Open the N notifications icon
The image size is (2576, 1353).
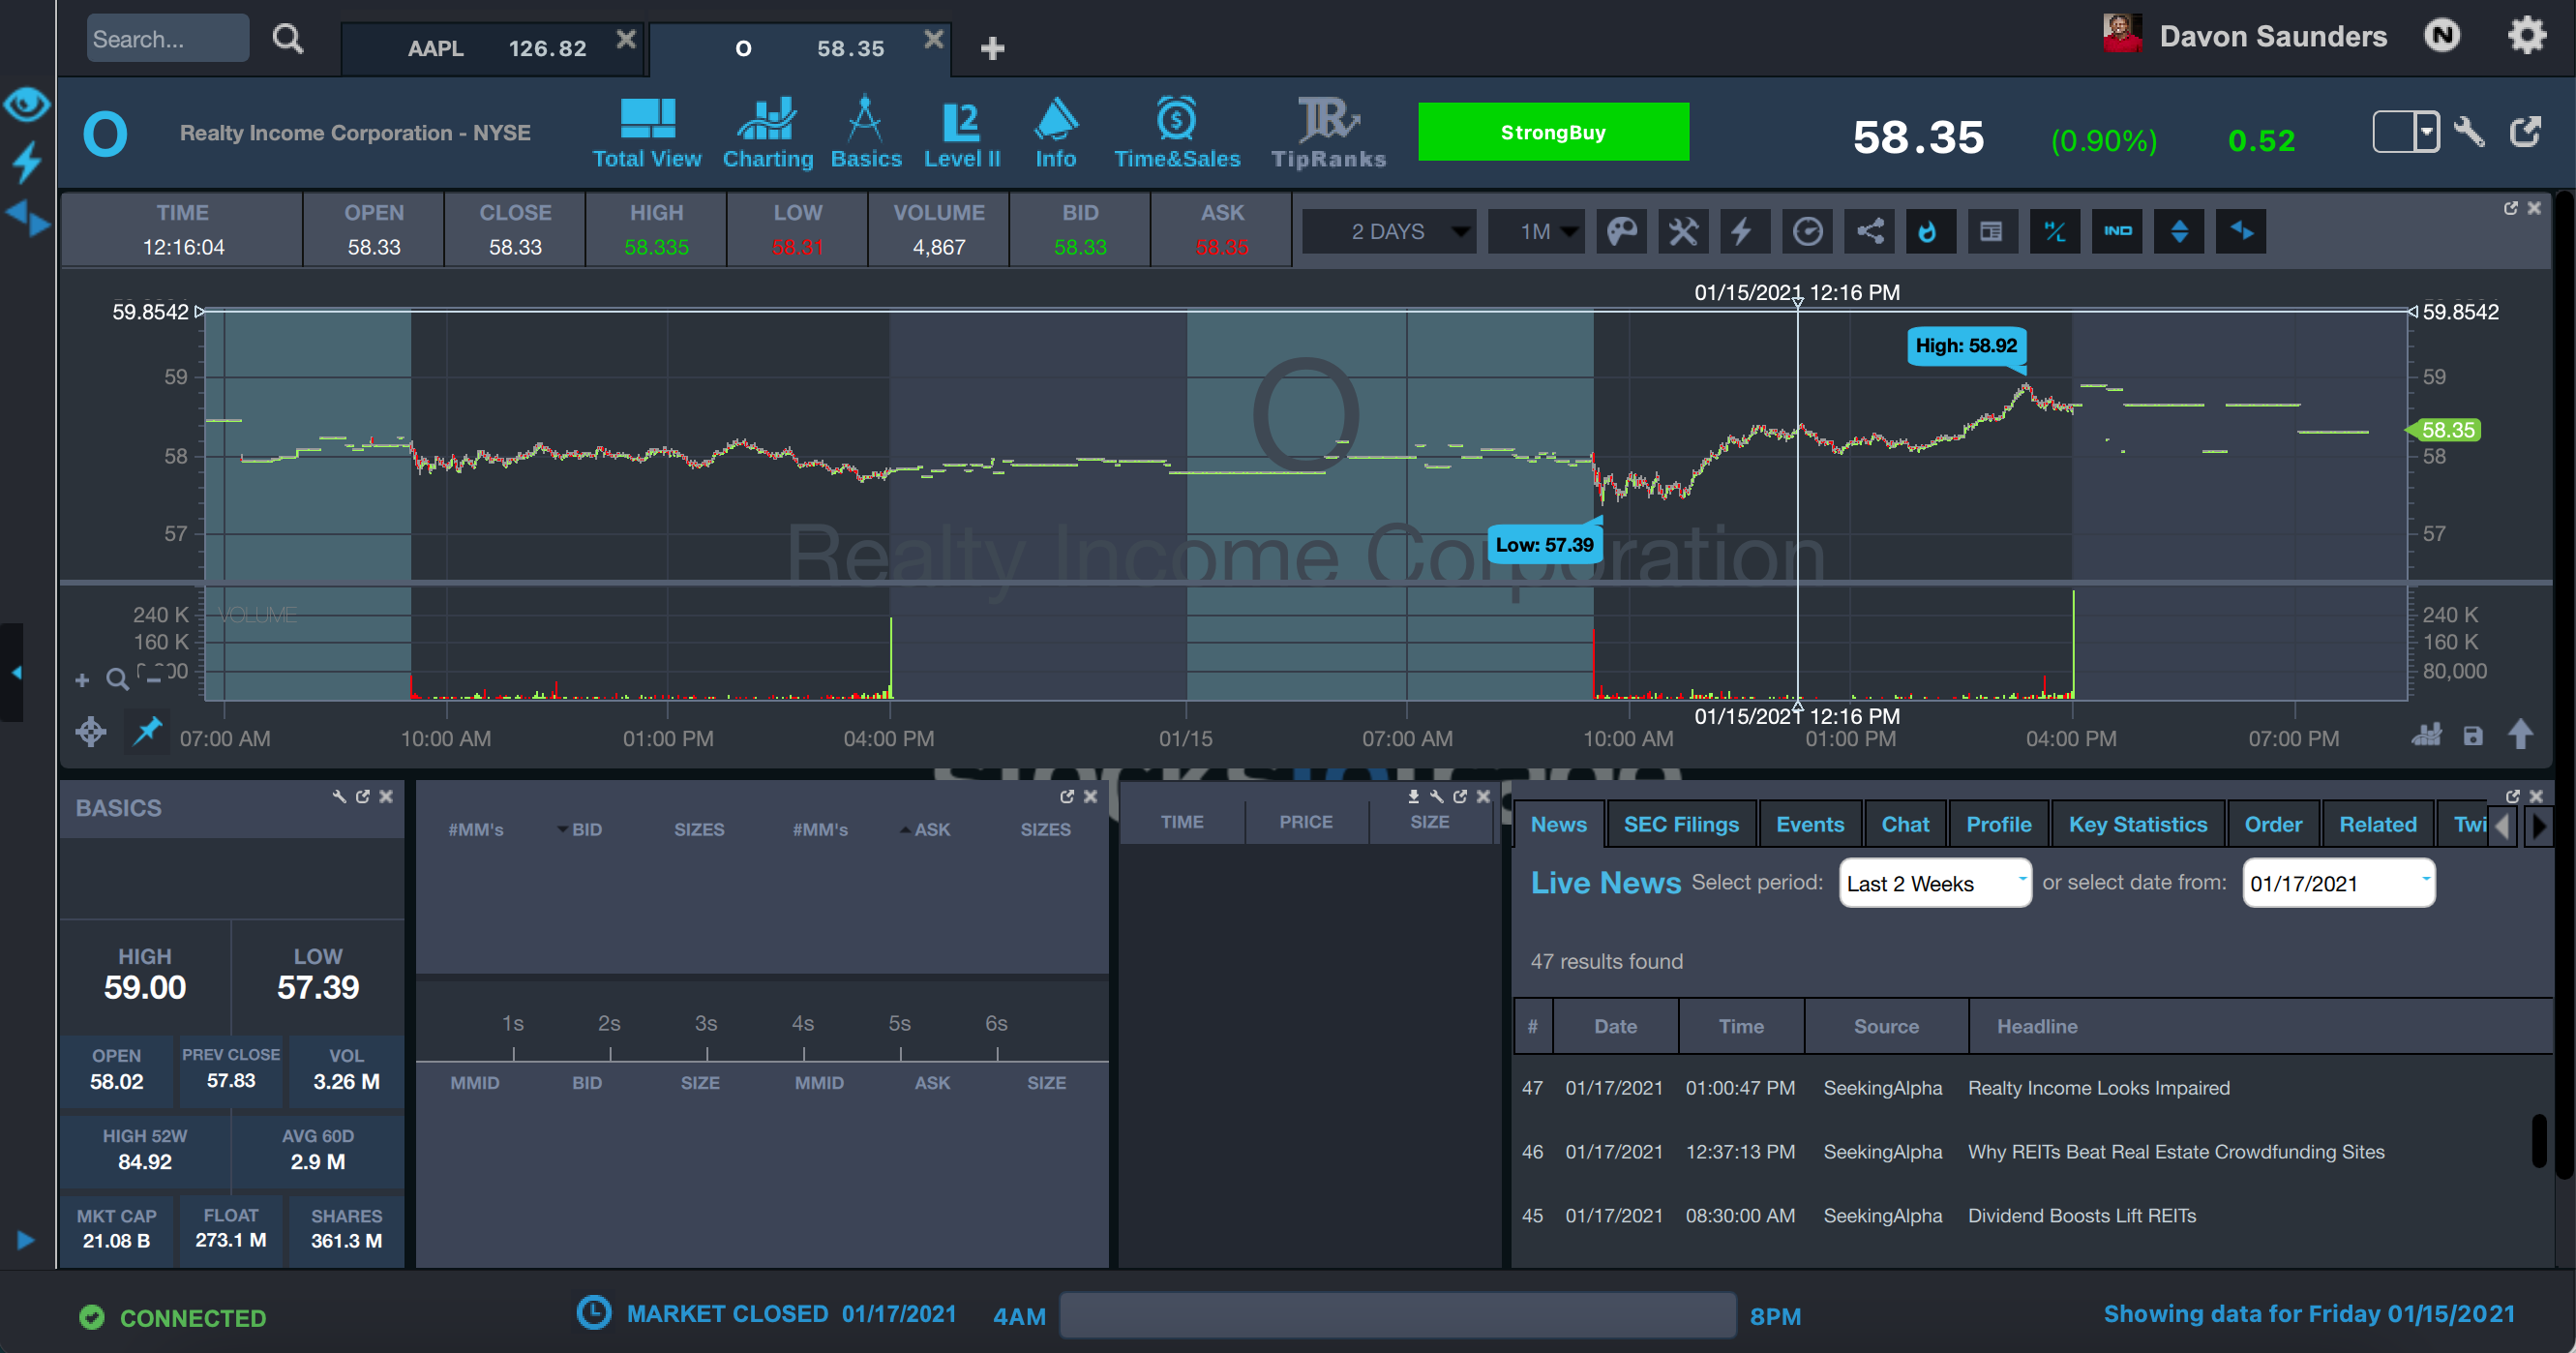[2442, 36]
